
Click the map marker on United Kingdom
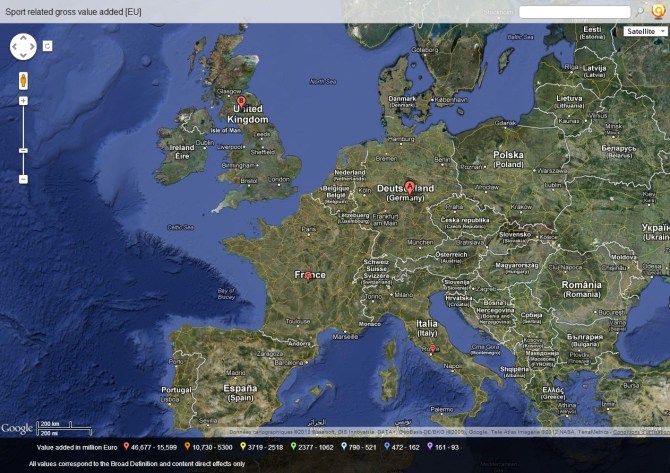[x=240, y=101]
